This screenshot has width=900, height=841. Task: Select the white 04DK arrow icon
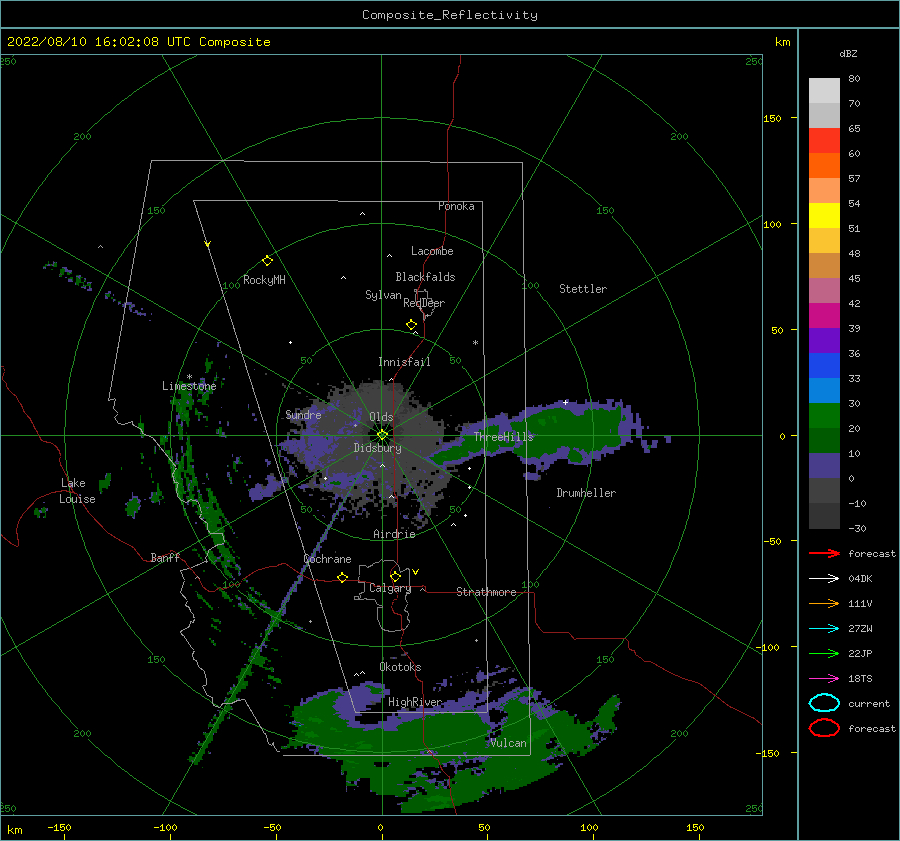click(824, 579)
